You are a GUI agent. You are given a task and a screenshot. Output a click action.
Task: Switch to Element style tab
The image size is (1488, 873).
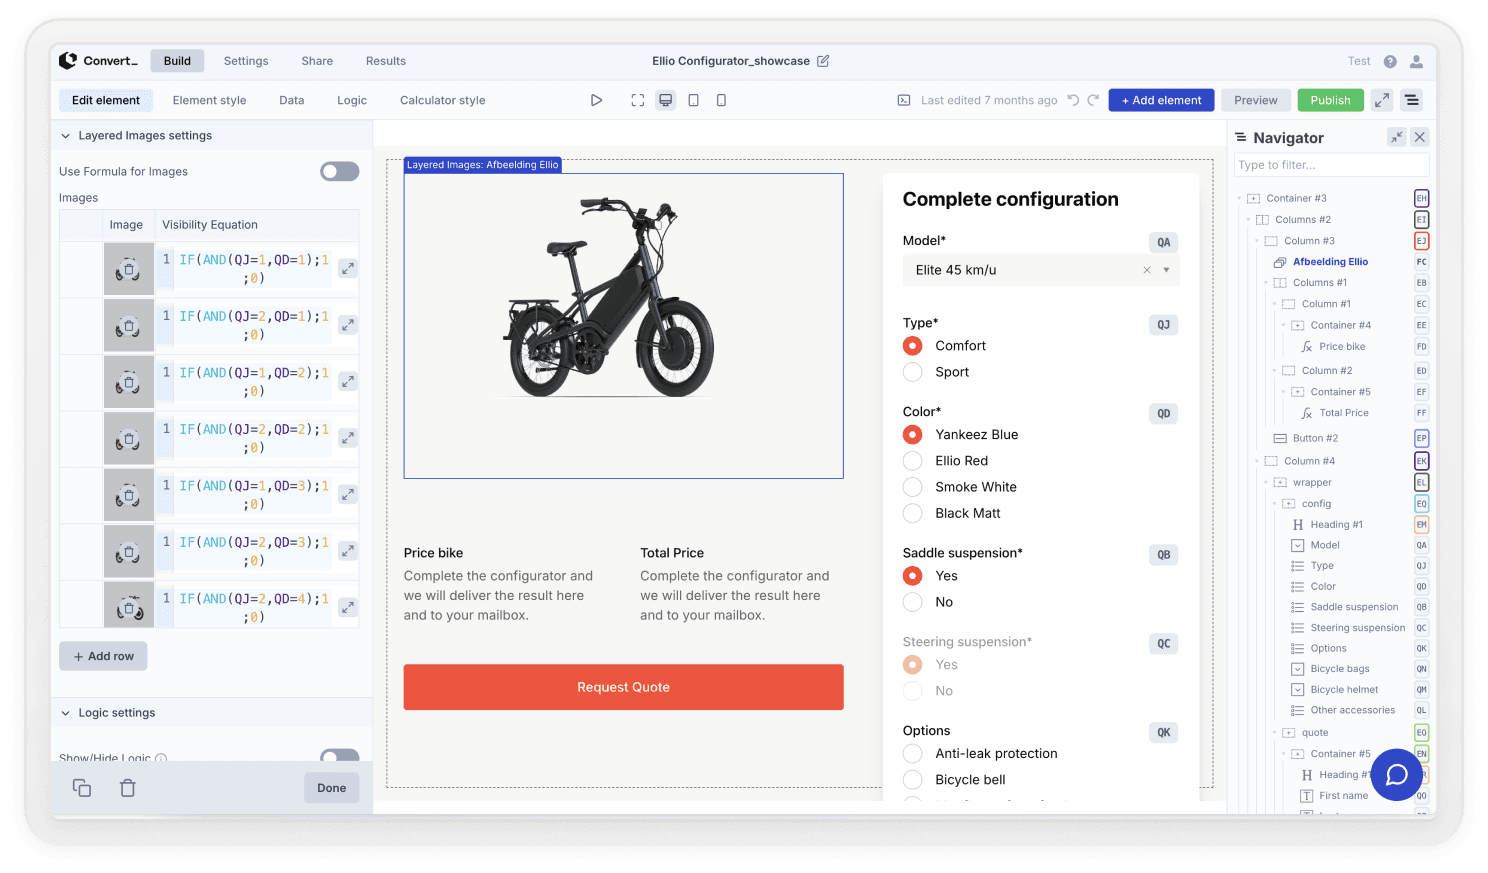tap(209, 100)
